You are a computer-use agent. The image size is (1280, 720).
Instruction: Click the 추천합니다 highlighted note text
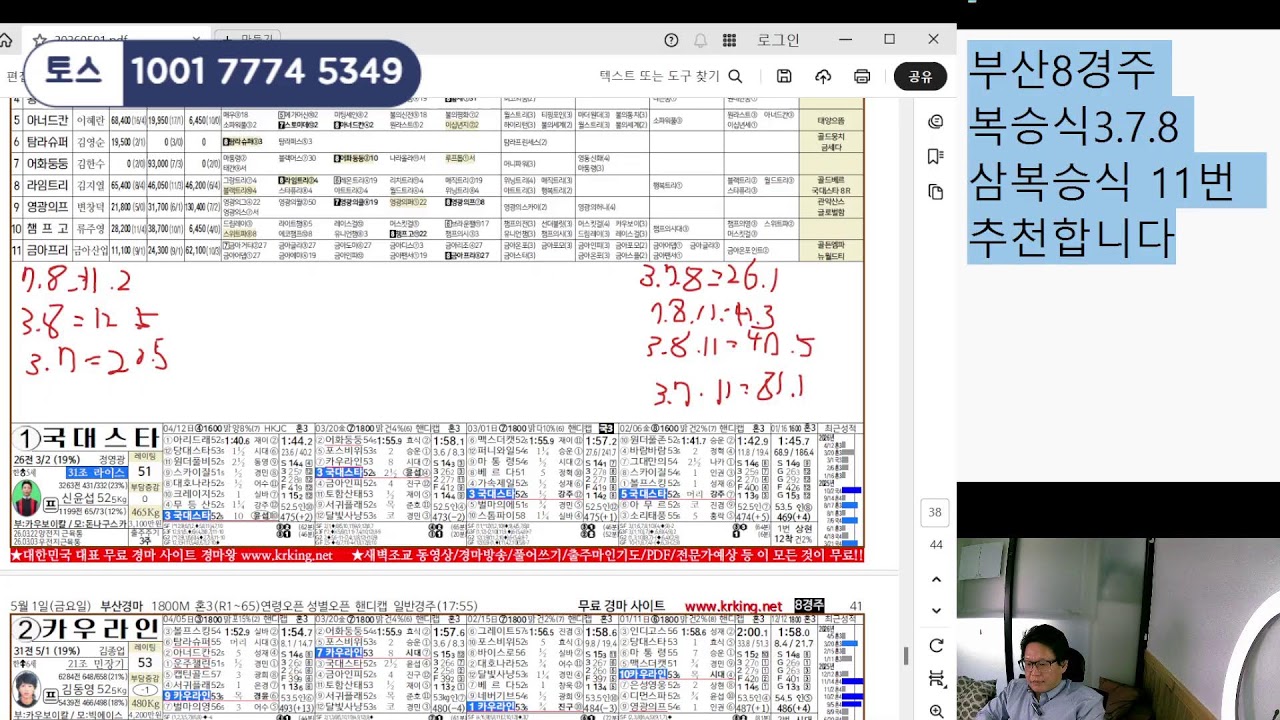1071,238
